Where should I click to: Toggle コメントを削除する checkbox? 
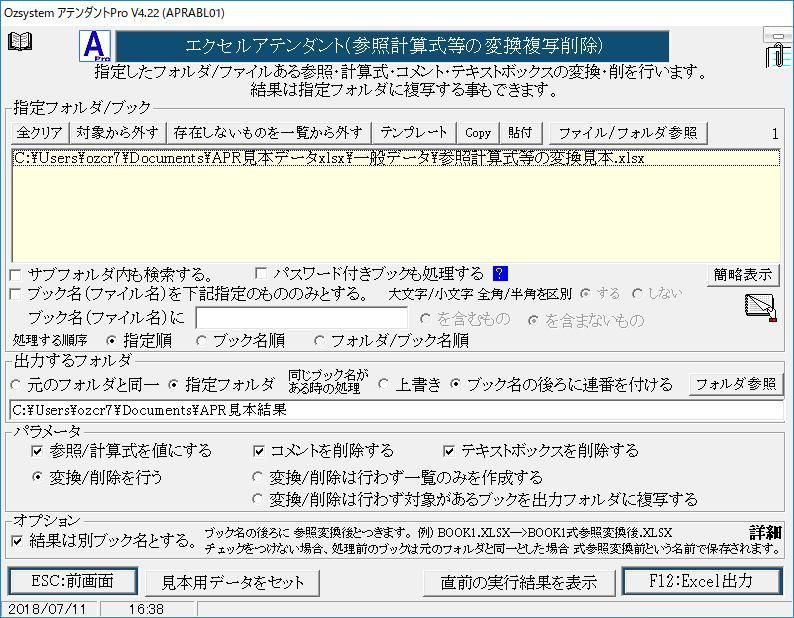click(x=259, y=451)
